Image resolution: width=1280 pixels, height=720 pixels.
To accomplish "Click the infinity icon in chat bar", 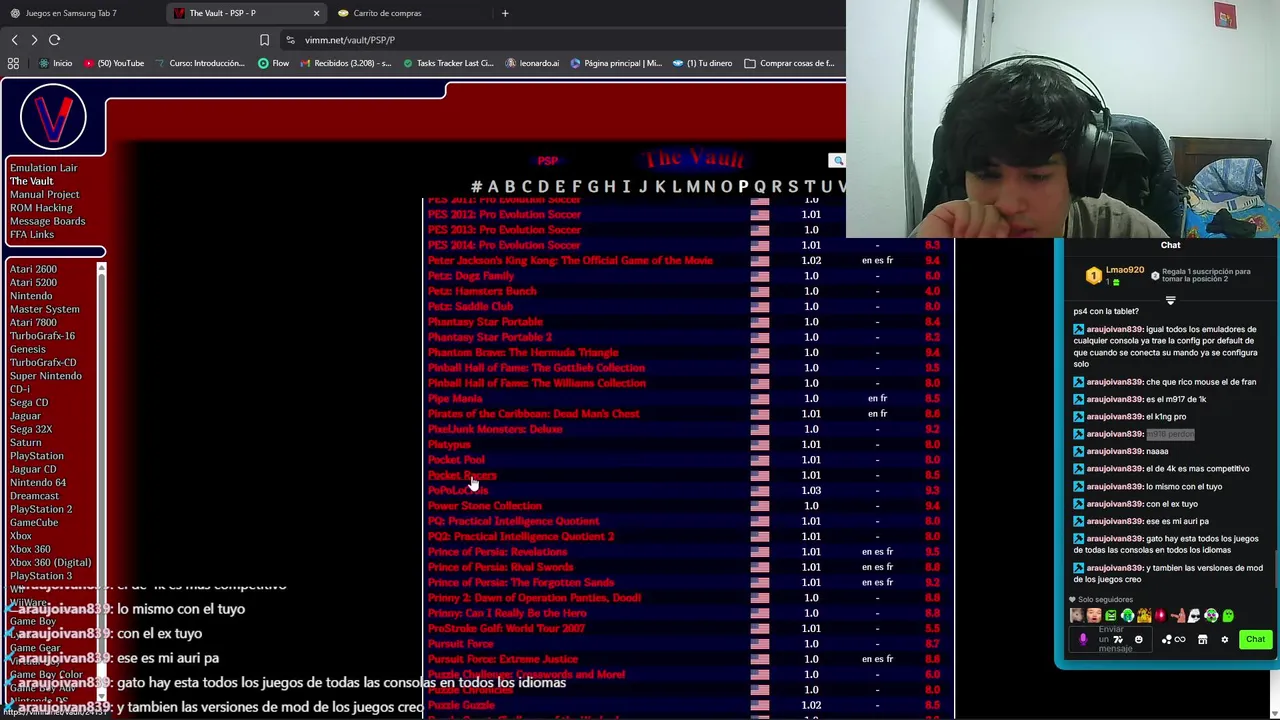I will pos(1180,640).
